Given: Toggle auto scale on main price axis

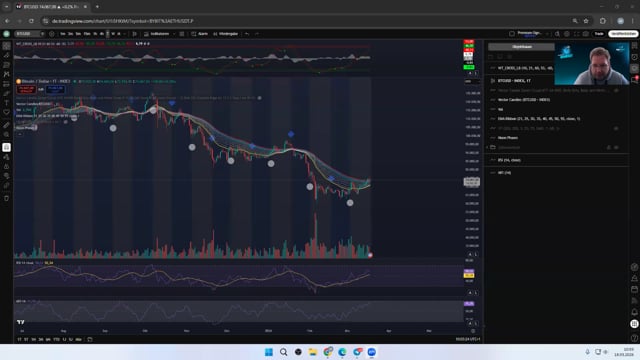Looking at the screenshot, I should point(470,254).
